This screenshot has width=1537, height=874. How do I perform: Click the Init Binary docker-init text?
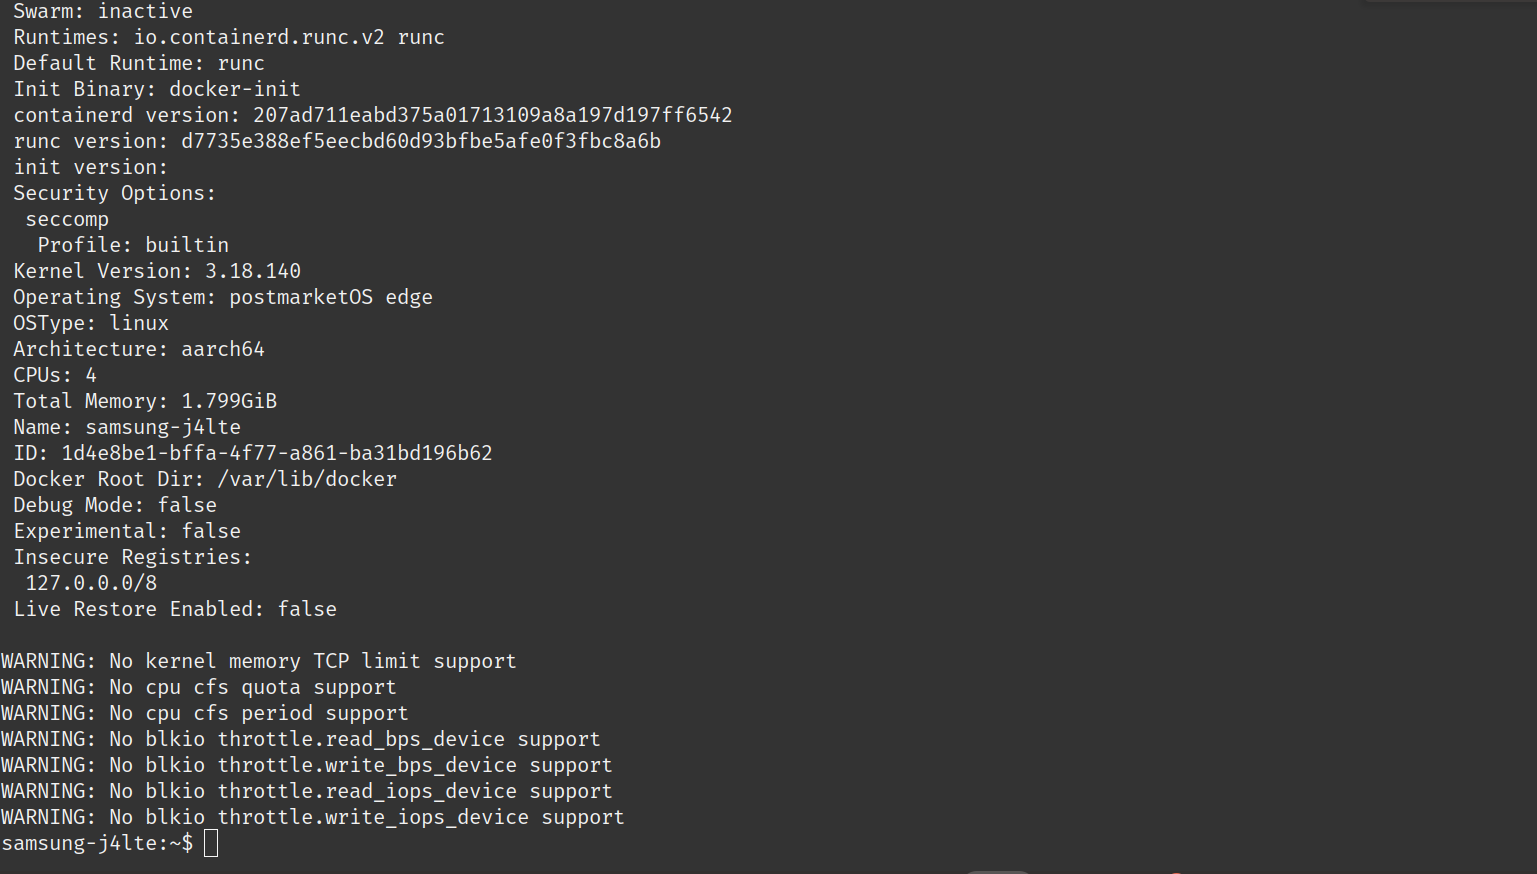coord(157,89)
